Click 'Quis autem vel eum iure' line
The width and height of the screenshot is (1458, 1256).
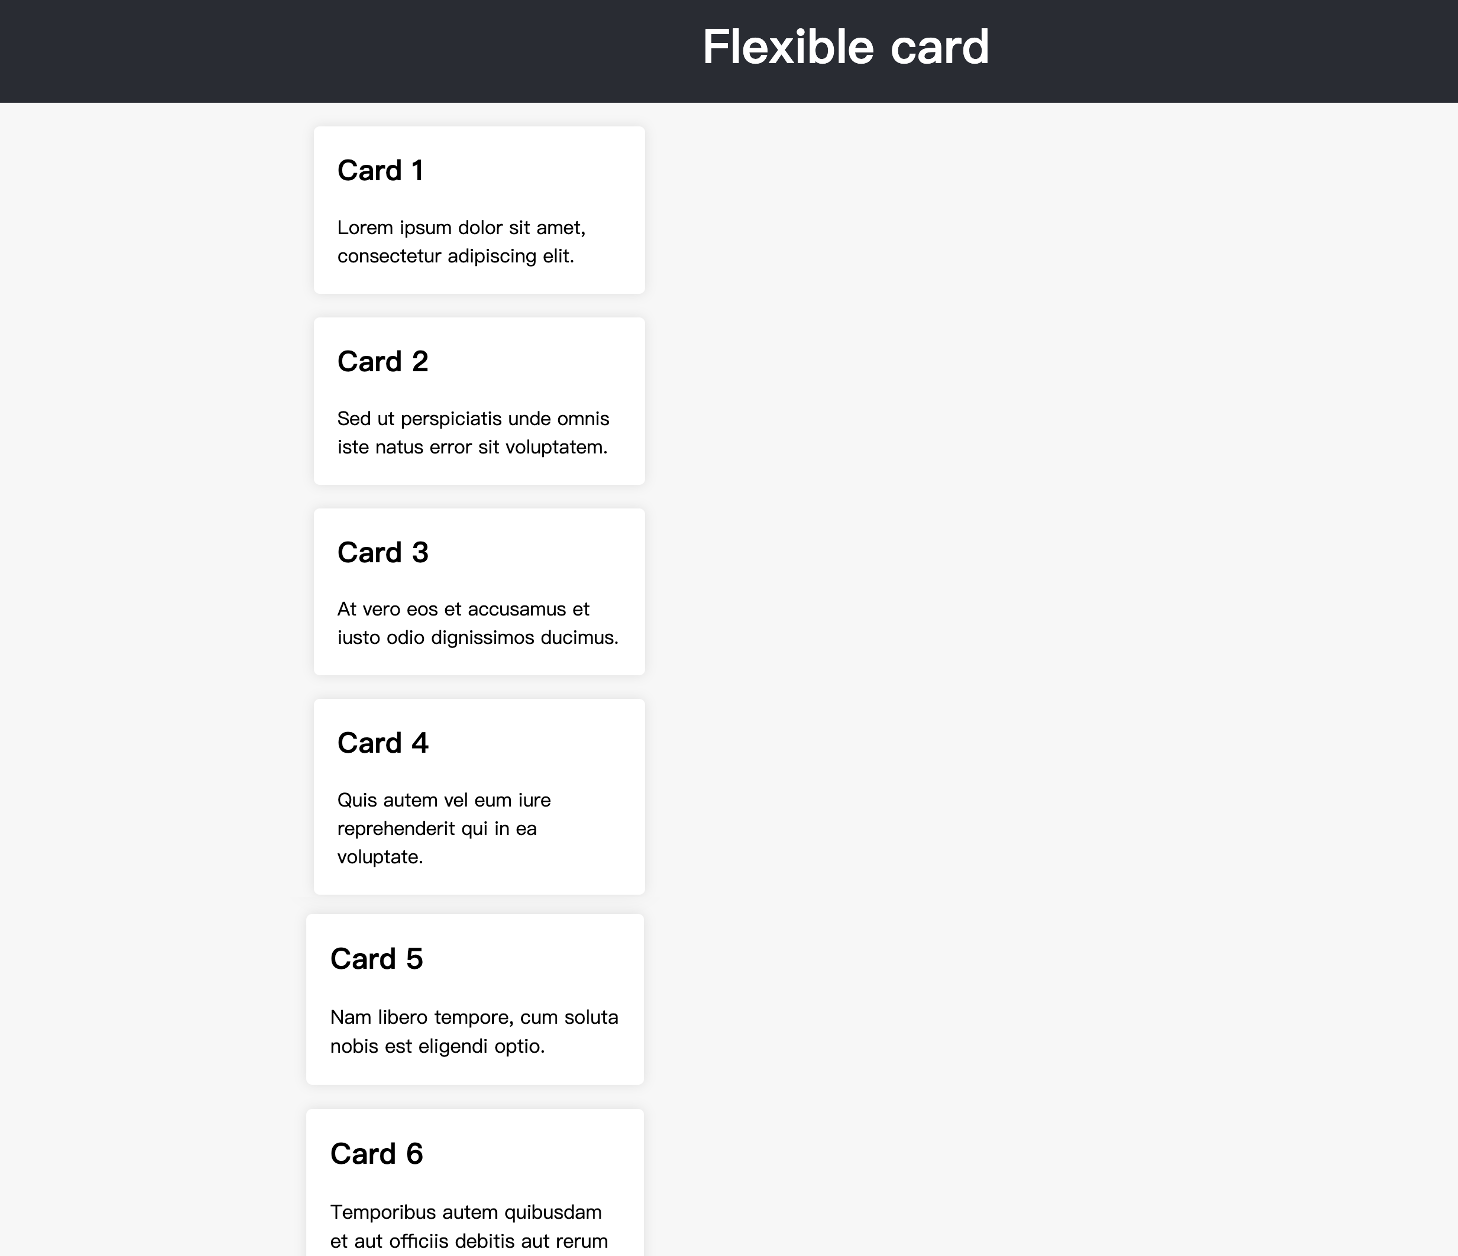click(444, 801)
